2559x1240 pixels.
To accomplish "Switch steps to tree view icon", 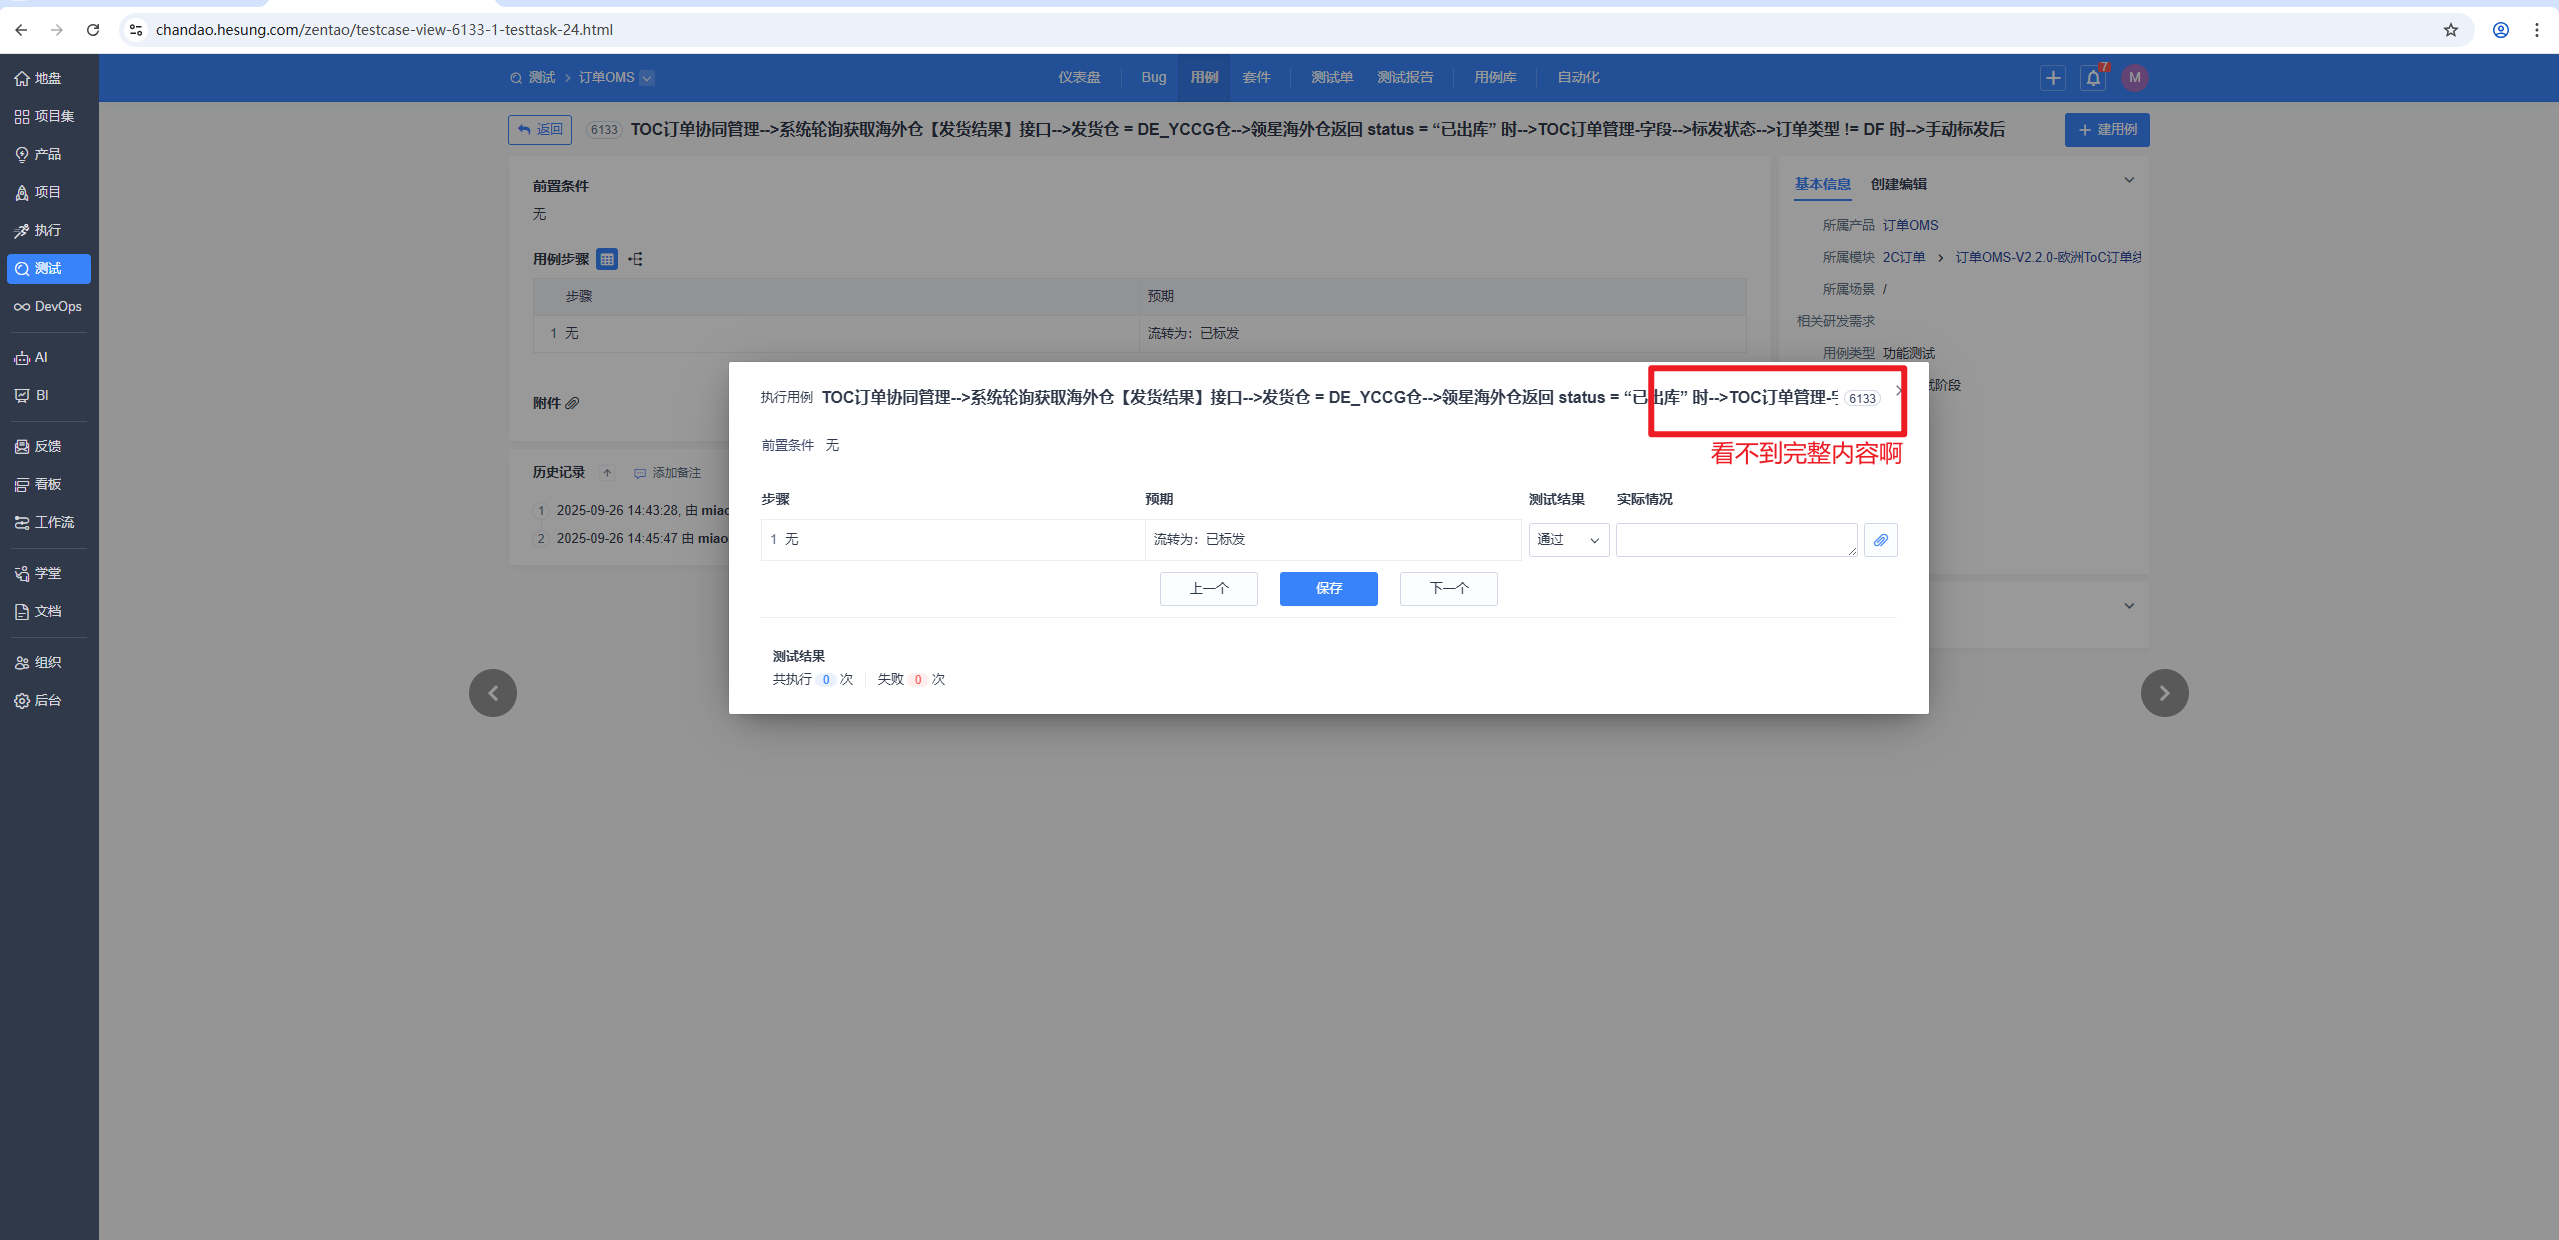I will 636,259.
